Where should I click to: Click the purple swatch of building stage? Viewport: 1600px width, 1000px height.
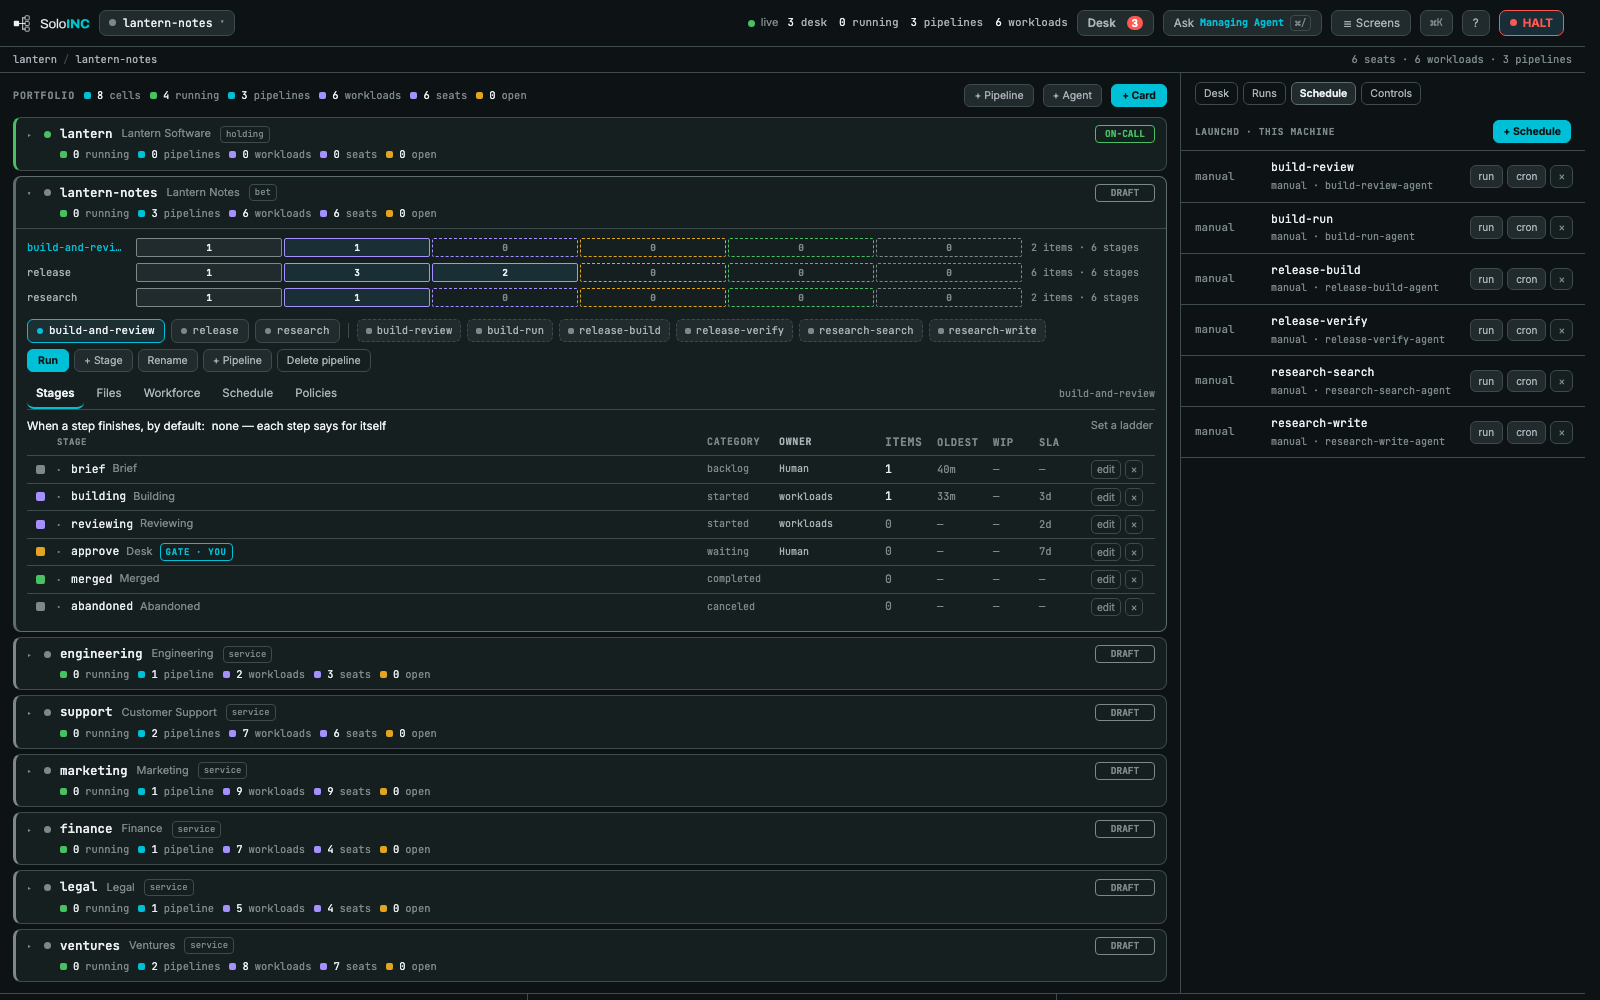click(x=40, y=497)
